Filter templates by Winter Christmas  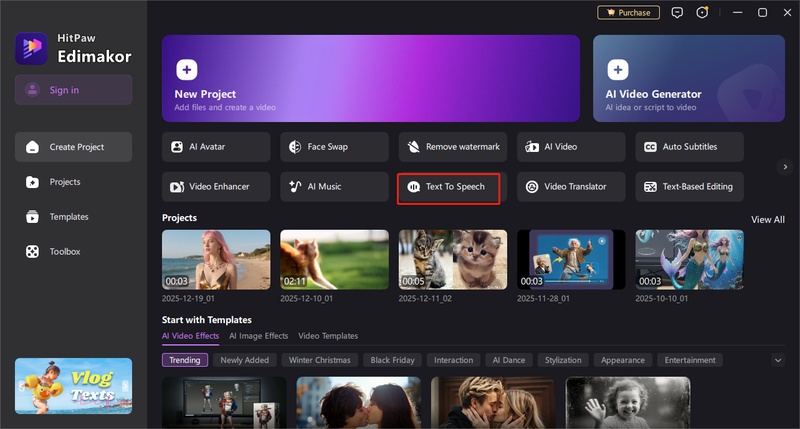(x=320, y=360)
